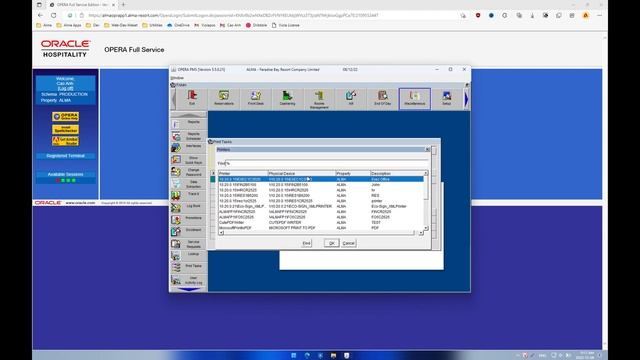Click up arrow above side menu

[x=188, y=115]
